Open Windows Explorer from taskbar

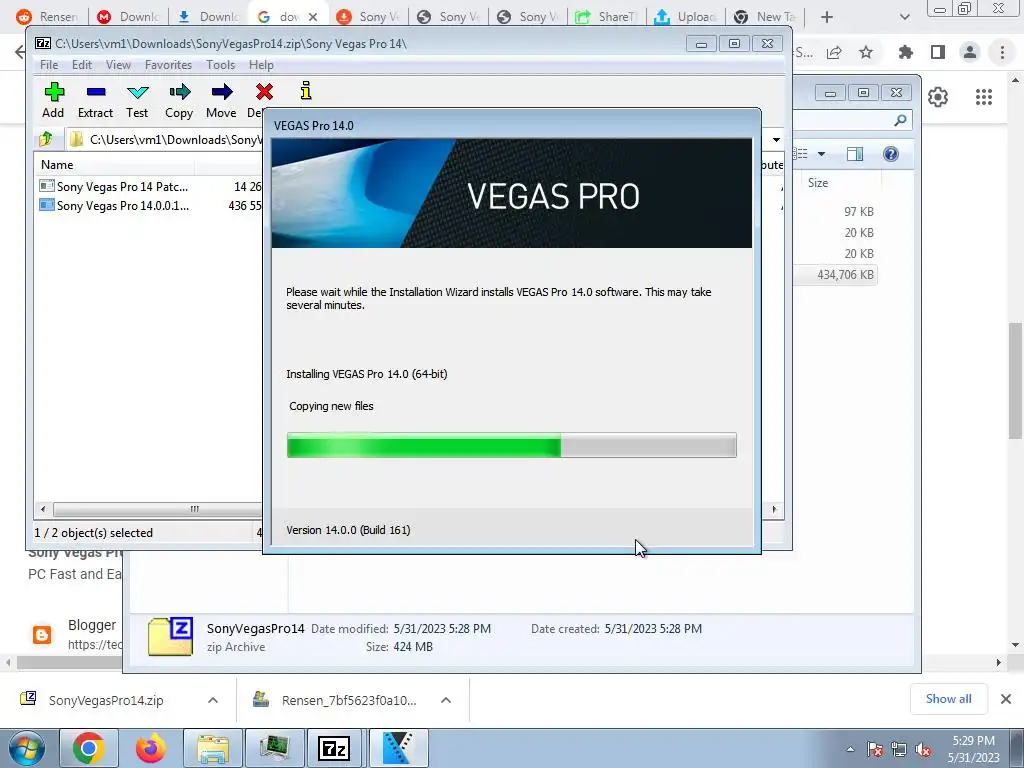213,748
